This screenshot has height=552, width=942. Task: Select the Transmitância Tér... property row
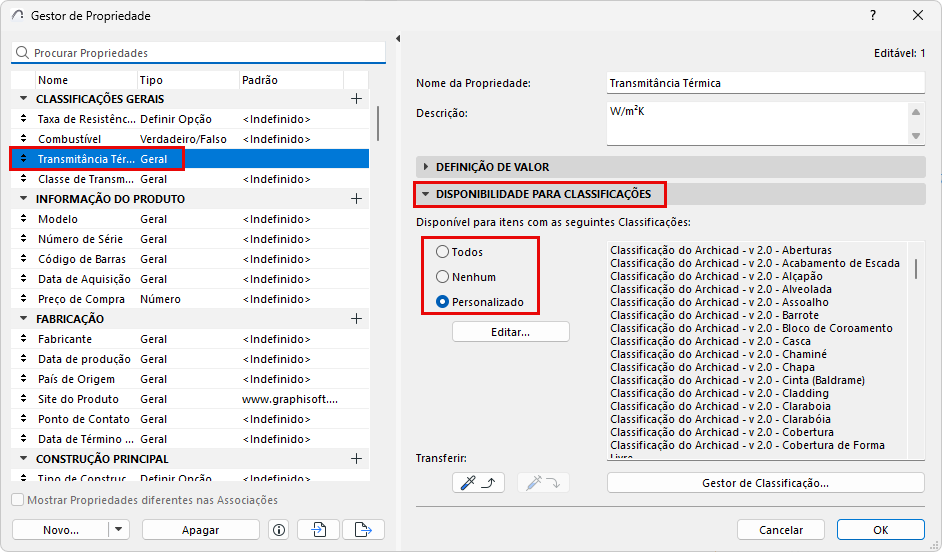(190, 159)
